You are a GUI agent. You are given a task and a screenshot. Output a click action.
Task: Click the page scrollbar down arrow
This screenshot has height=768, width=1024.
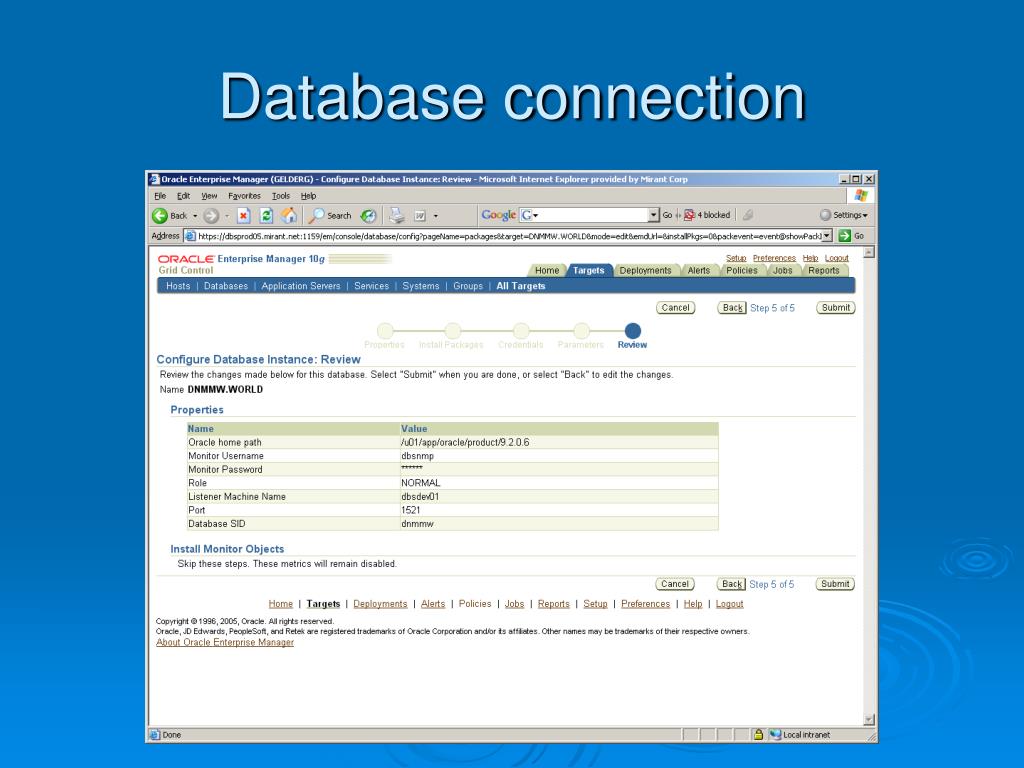tap(869, 720)
